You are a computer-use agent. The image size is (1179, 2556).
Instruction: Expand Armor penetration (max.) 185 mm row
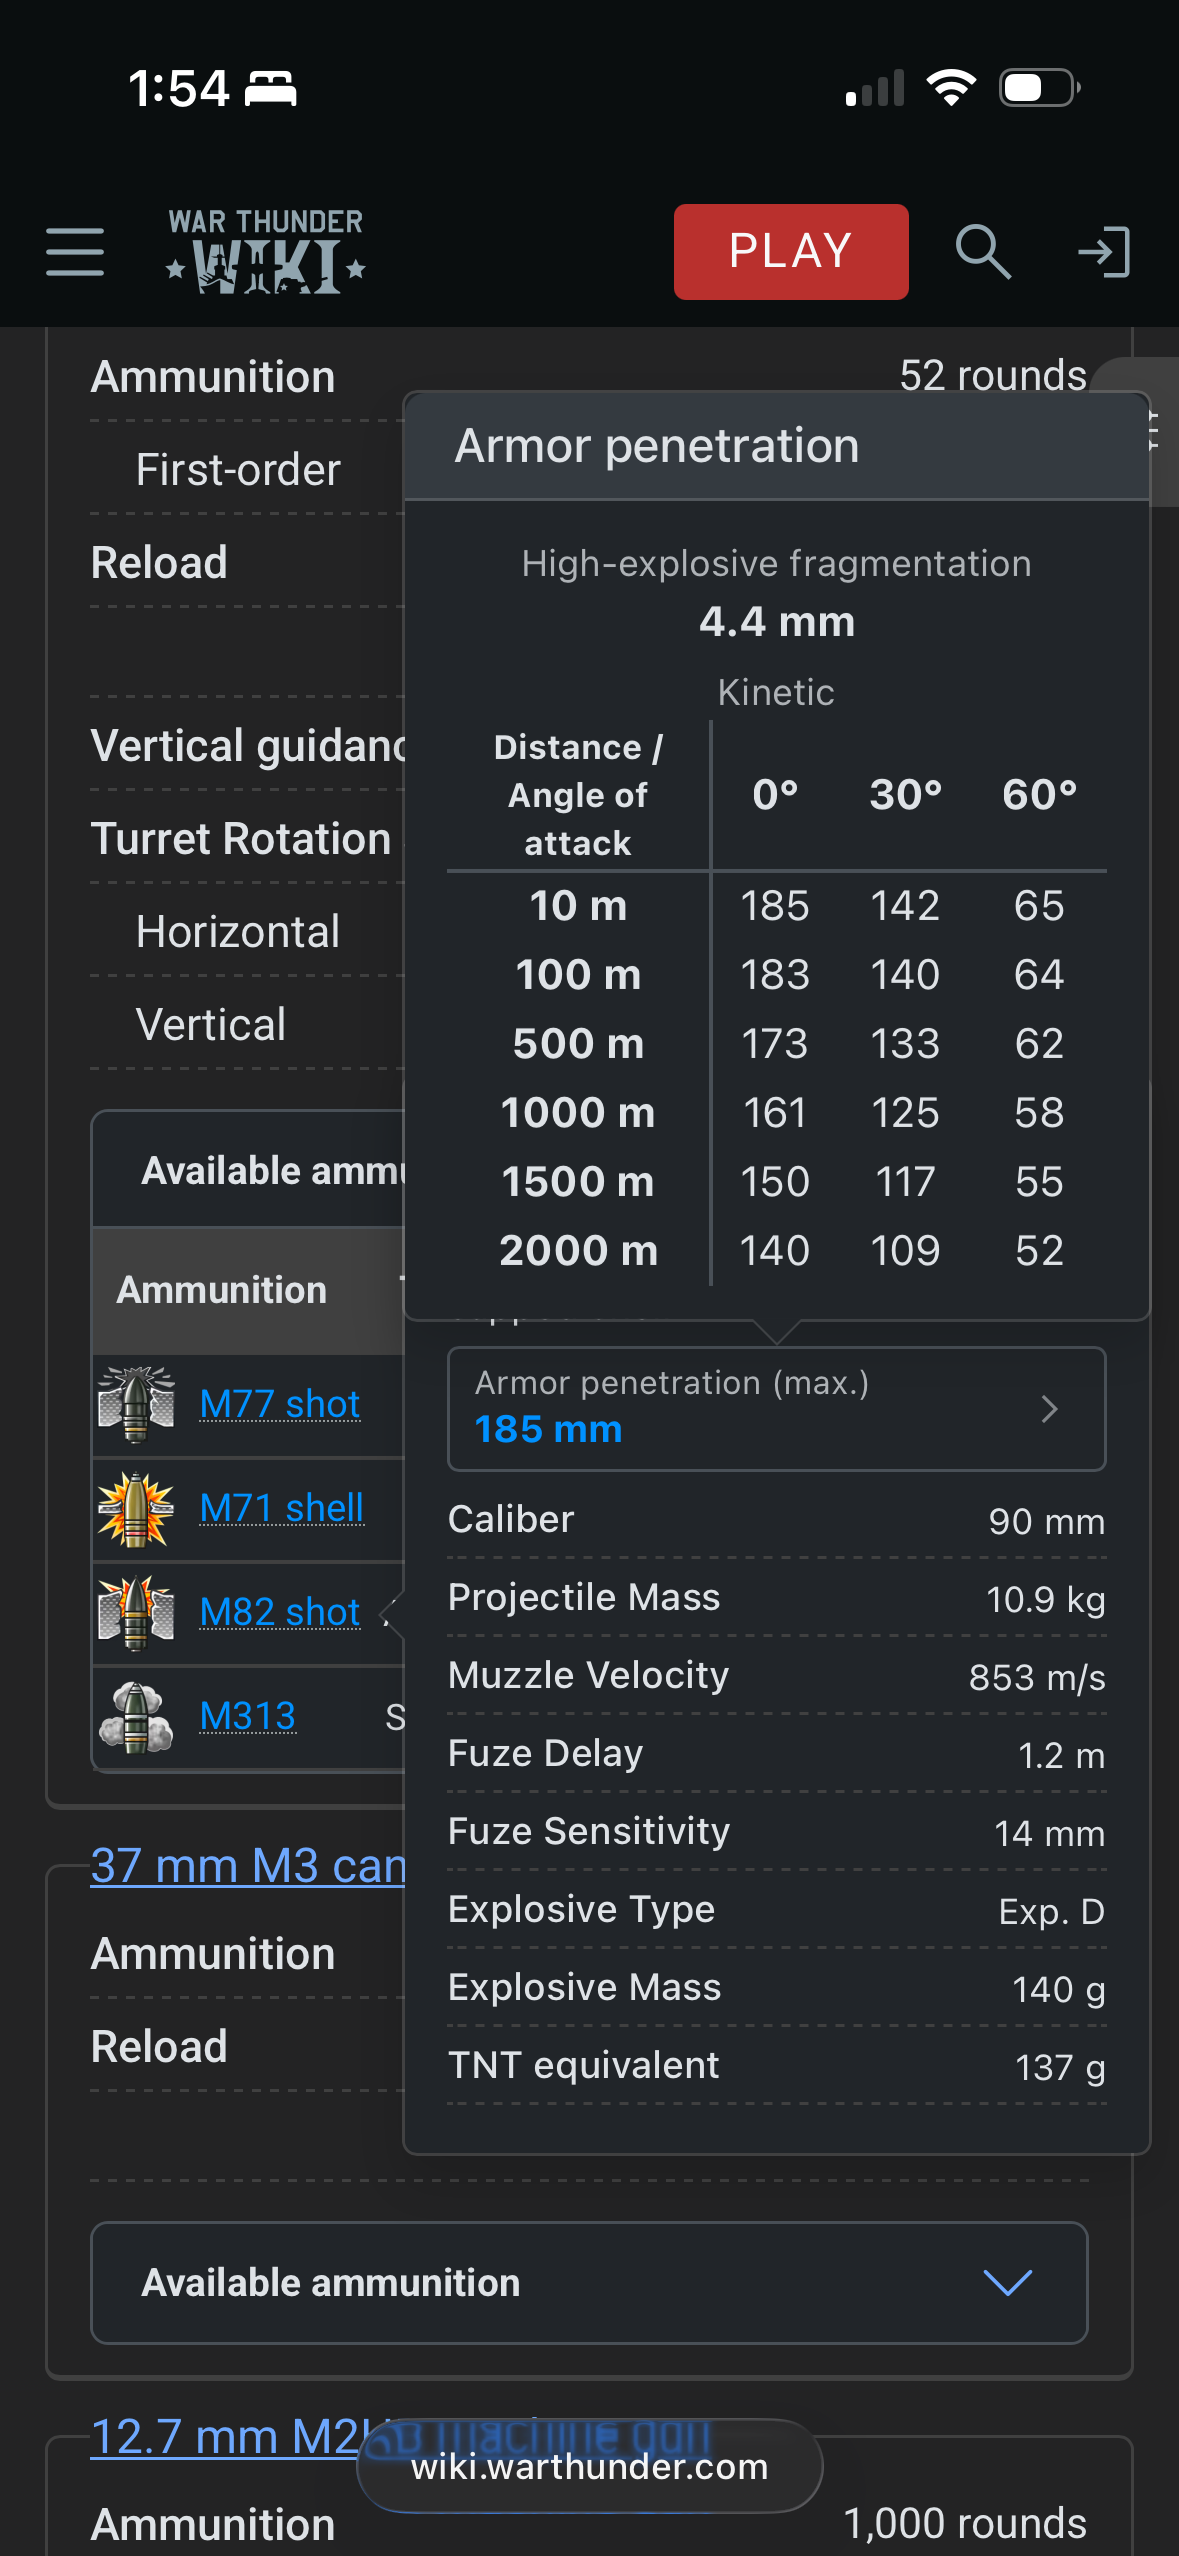click(776, 1408)
